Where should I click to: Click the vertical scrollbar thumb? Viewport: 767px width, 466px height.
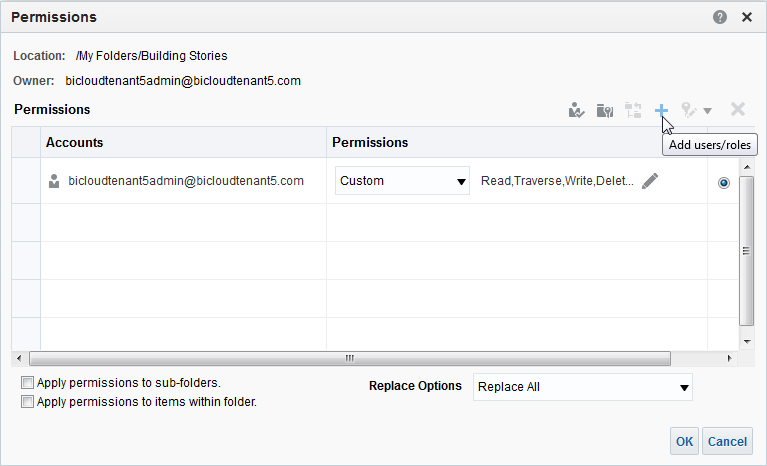pyautogui.click(x=746, y=251)
